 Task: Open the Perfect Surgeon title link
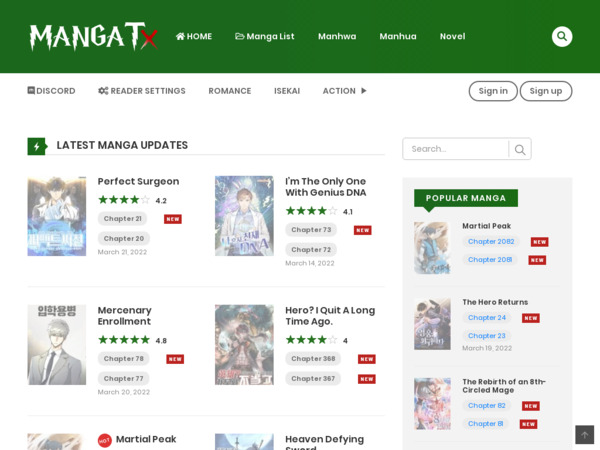[x=138, y=181]
